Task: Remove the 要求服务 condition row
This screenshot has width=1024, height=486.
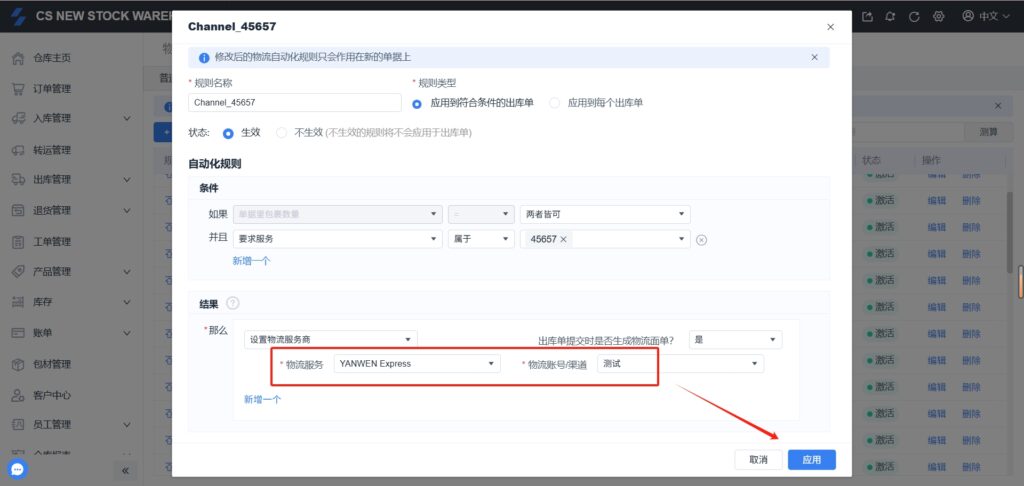Action: pyautogui.click(x=701, y=240)
